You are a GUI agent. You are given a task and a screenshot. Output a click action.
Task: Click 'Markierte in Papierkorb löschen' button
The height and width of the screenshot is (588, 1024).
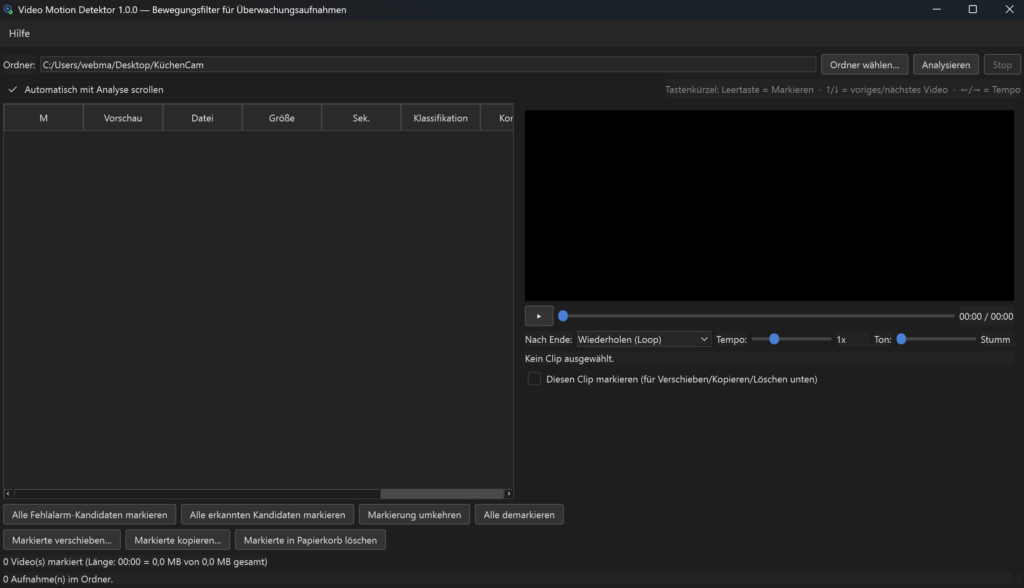[310, 540]
